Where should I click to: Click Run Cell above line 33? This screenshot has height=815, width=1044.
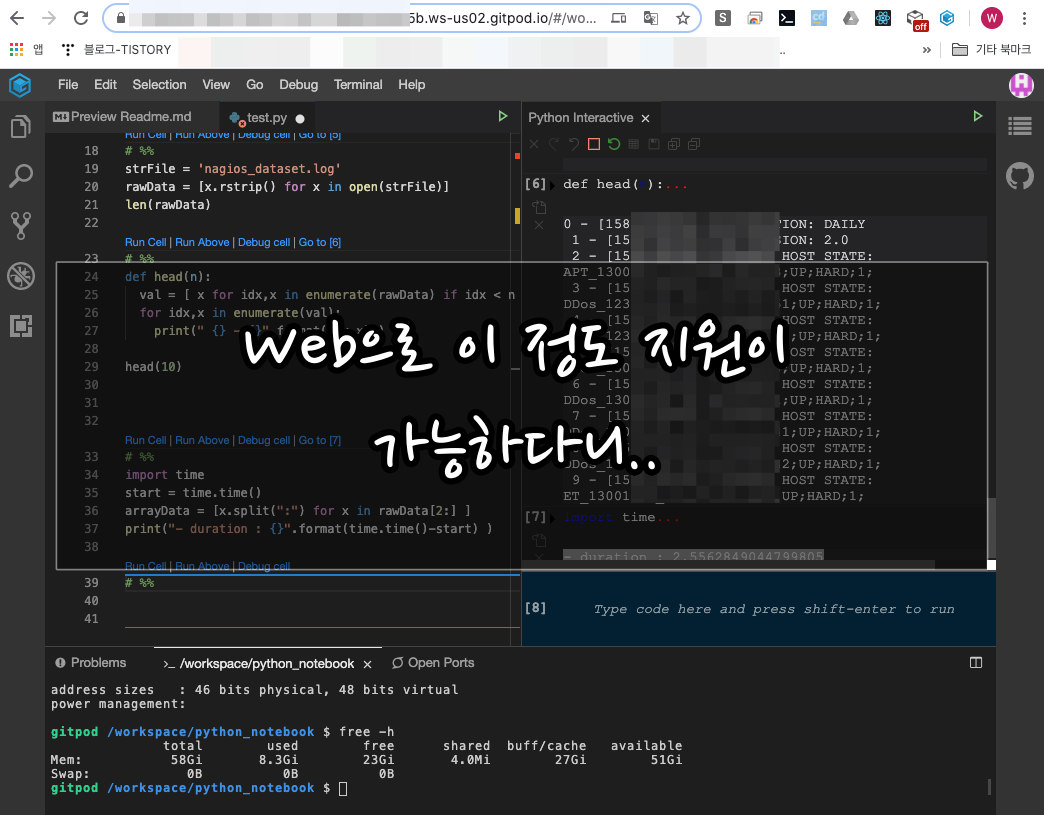pyautogui.click(x=145, y=440)
